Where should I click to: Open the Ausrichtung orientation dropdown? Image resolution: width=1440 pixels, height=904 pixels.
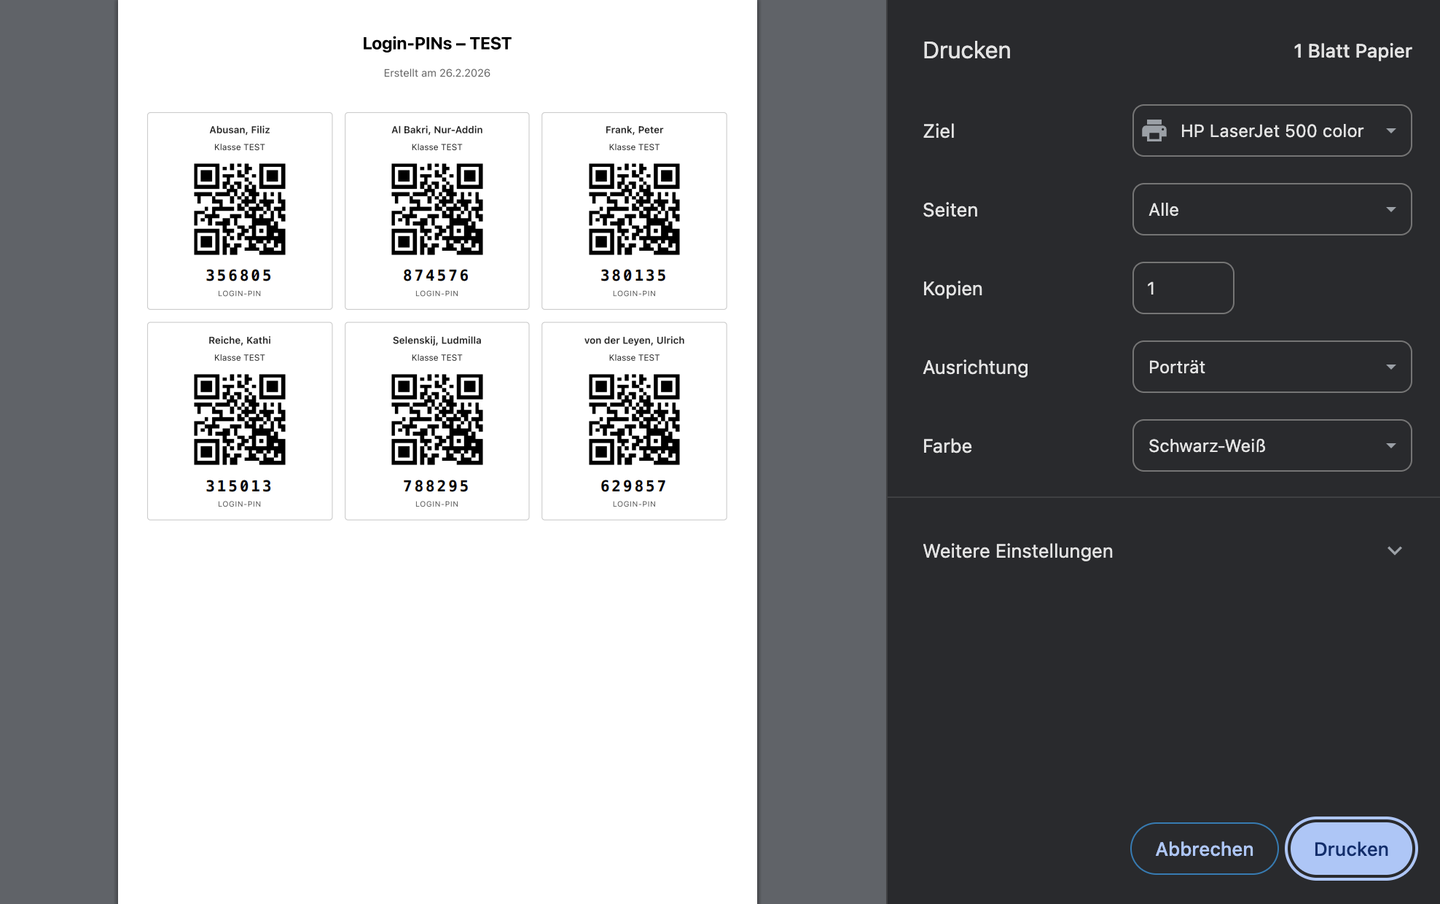click(x=1272, y=367)
